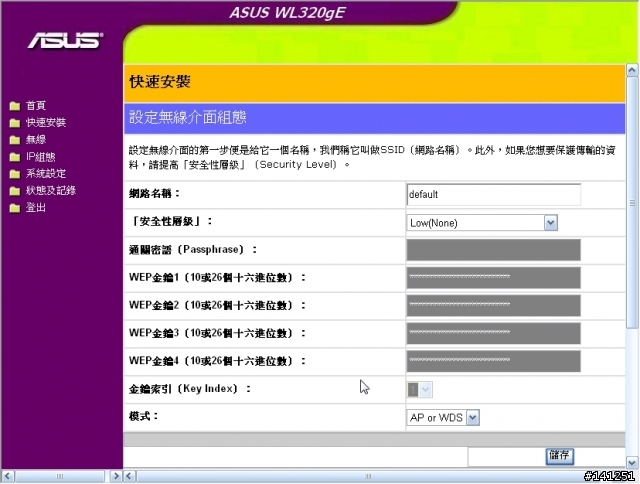Click the sidebar horizontal scroll-left arrow
Screen dimensions: 640x484
pos(7,476)
